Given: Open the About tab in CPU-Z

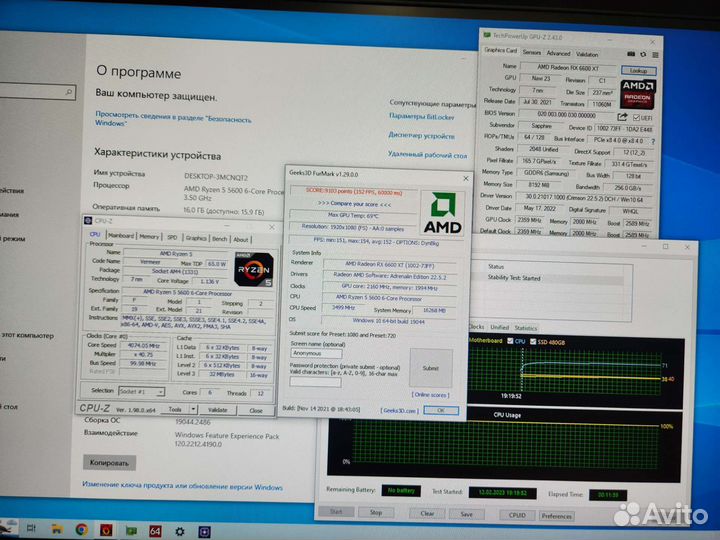Looking at the screenshot, I should [x=241, y=239].
